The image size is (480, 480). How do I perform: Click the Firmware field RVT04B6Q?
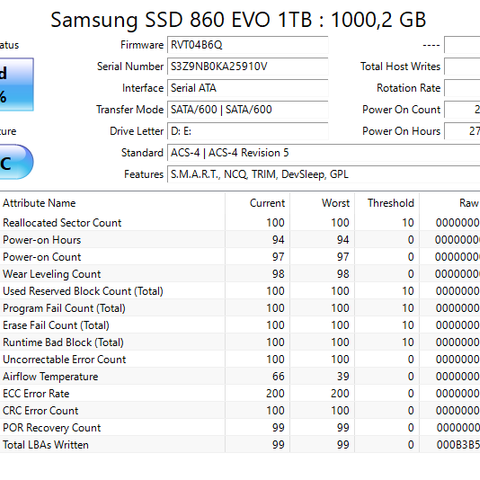(247, 45)
